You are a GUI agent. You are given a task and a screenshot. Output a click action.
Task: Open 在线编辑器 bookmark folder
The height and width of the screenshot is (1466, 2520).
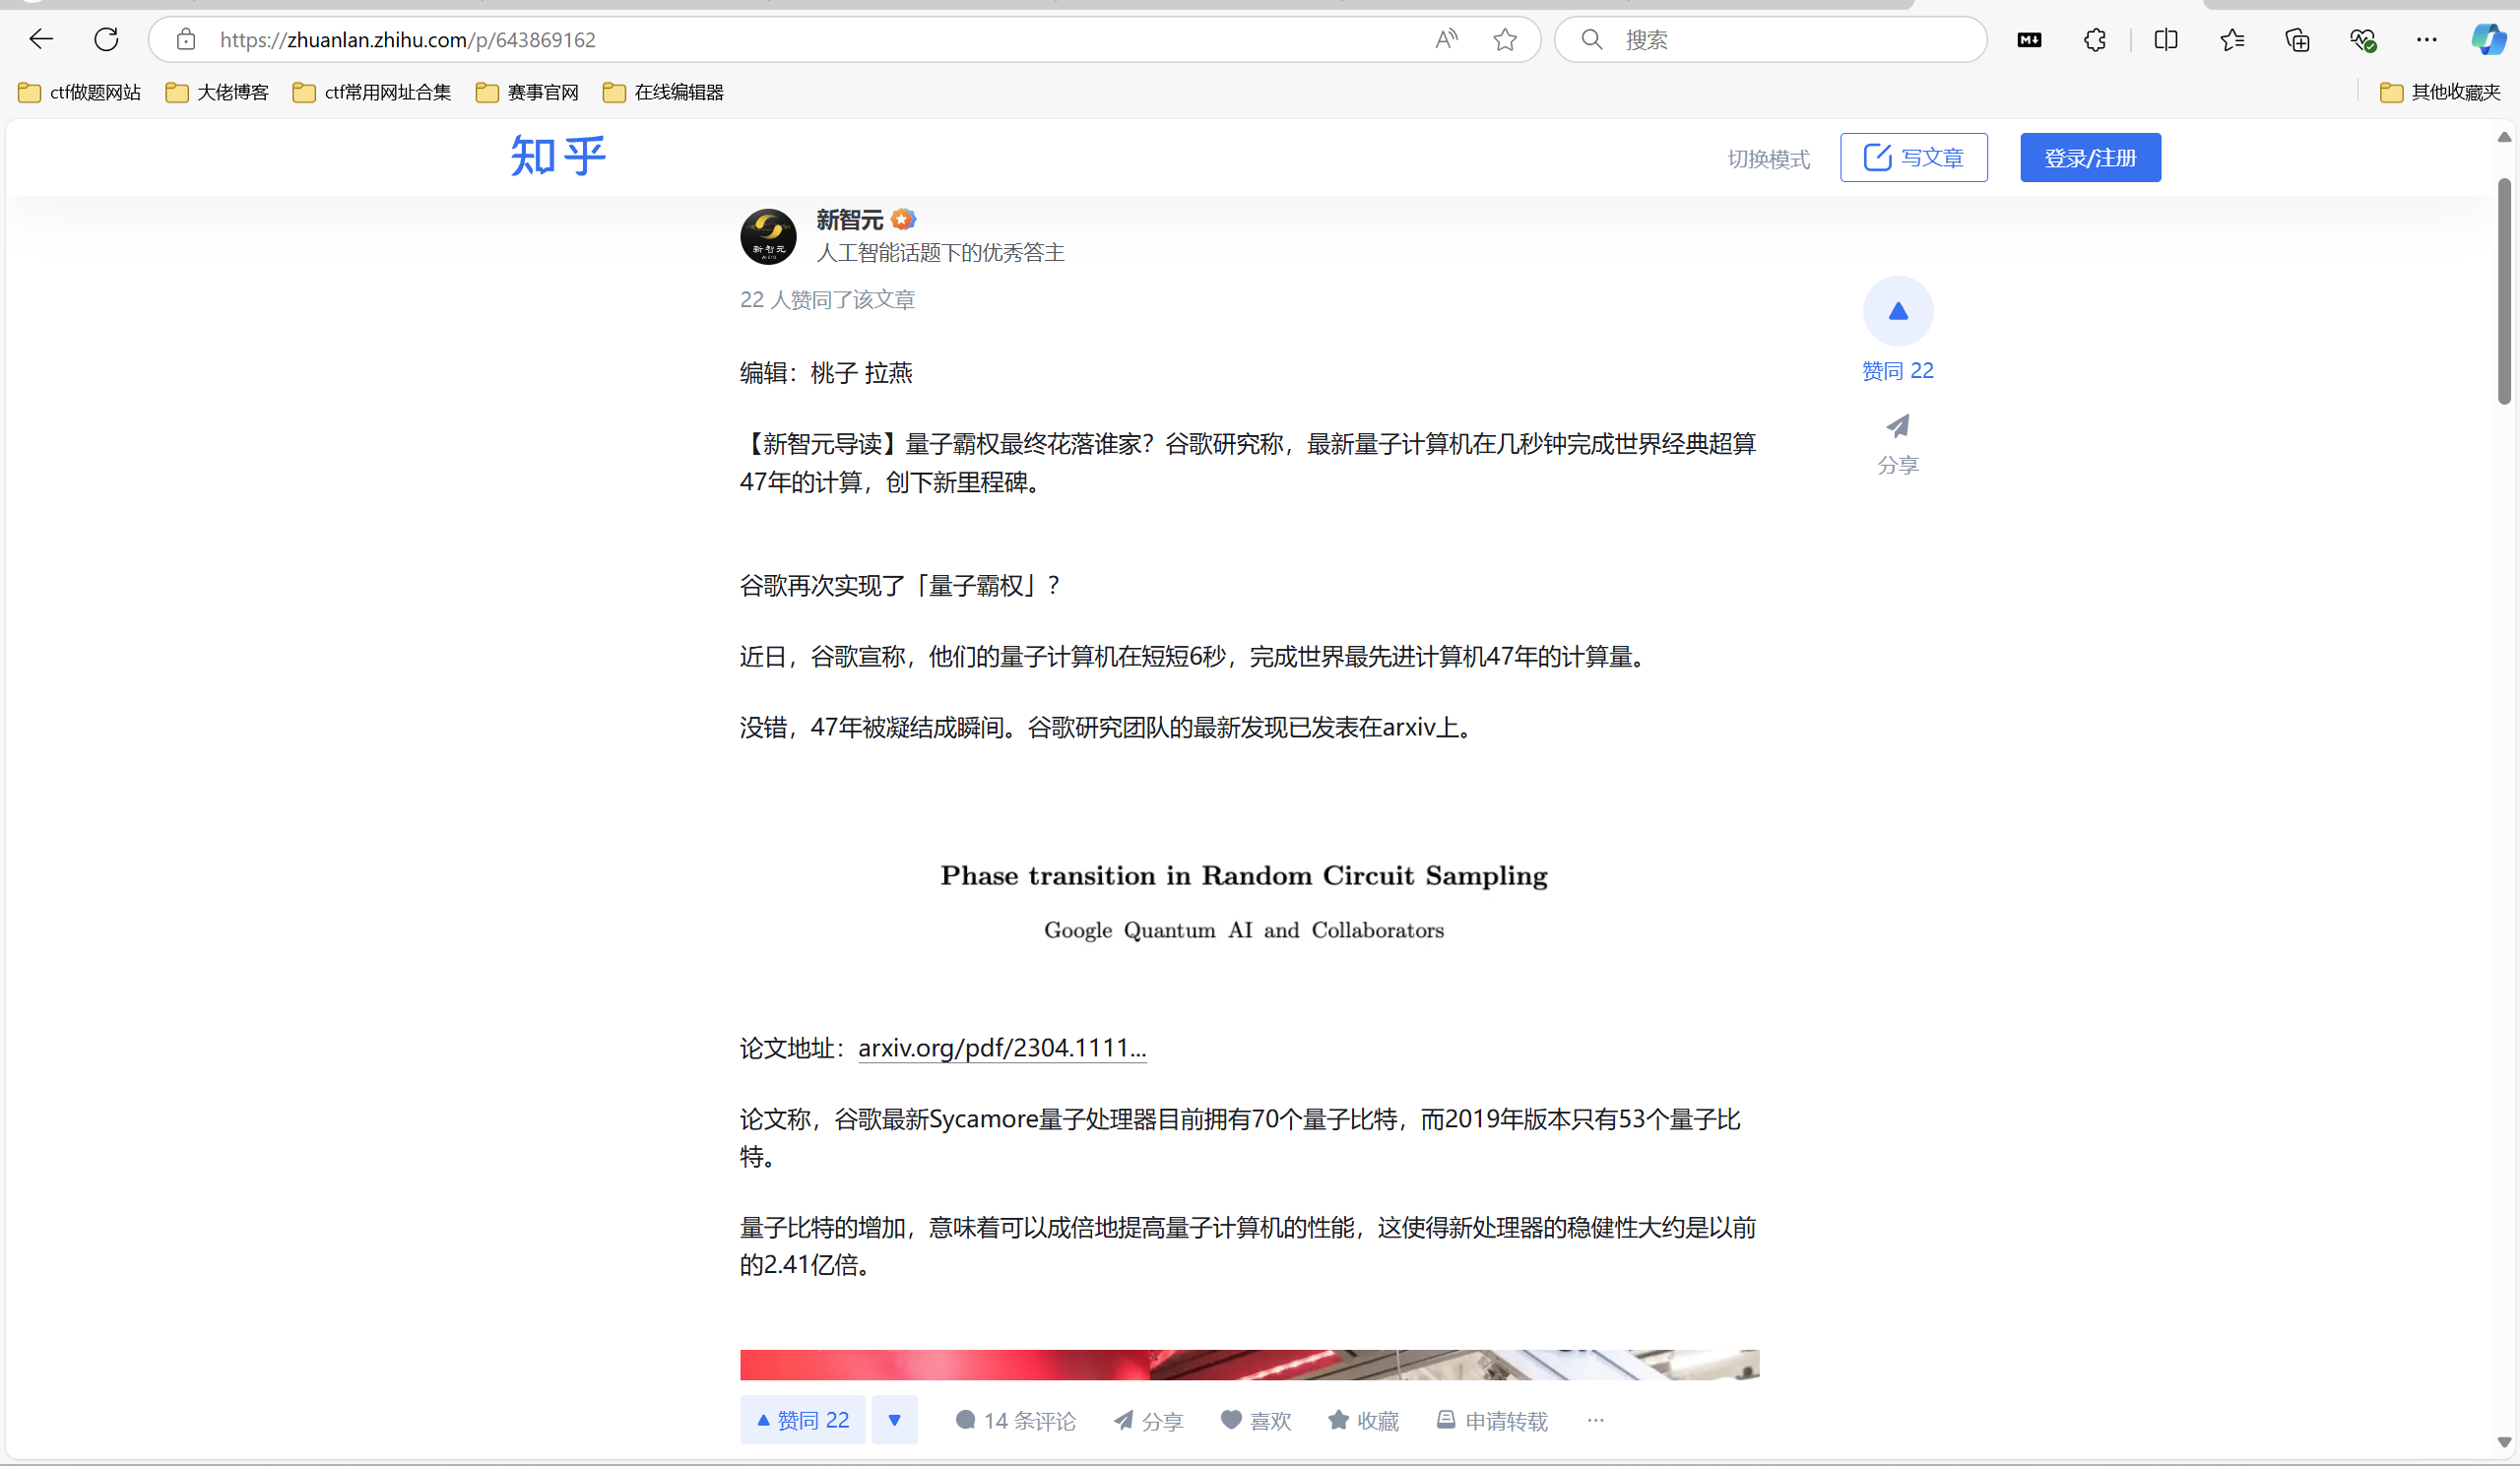point(663,92)
